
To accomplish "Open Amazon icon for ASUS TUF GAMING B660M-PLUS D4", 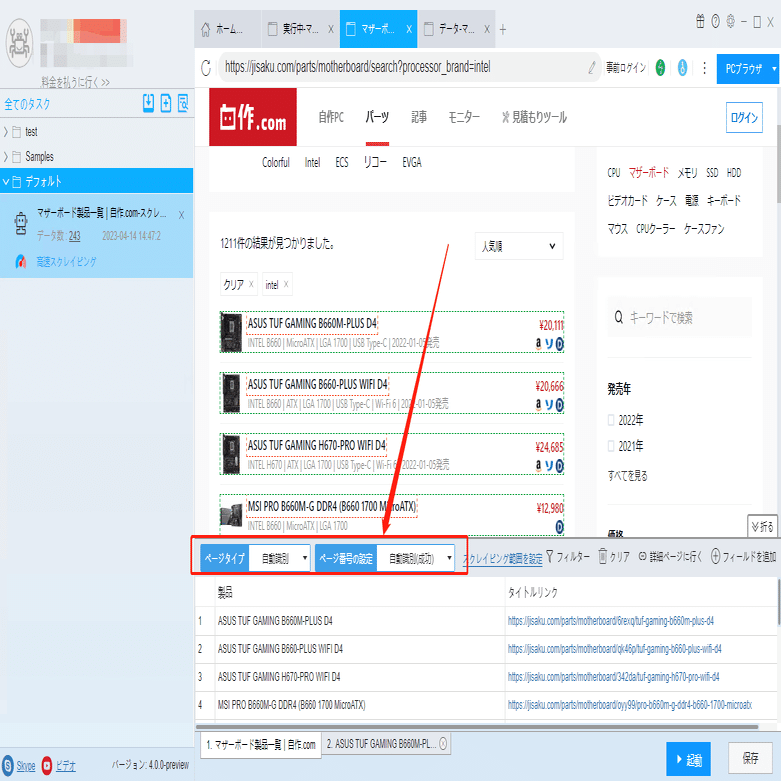I will click(x=538, y=343).
